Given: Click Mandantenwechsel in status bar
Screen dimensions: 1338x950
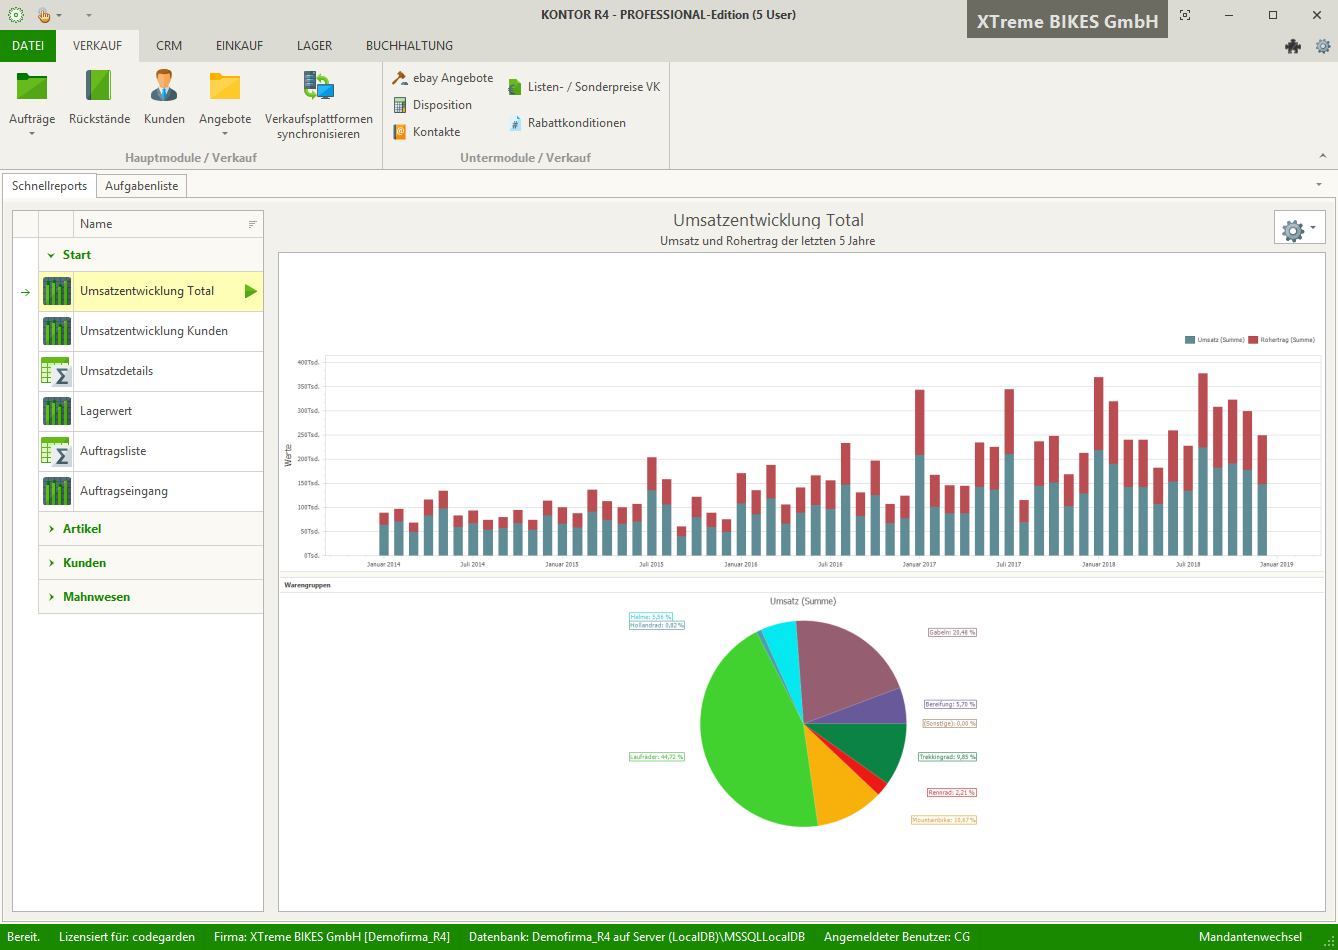Looking at the screenshot, I should [1250, 937].
